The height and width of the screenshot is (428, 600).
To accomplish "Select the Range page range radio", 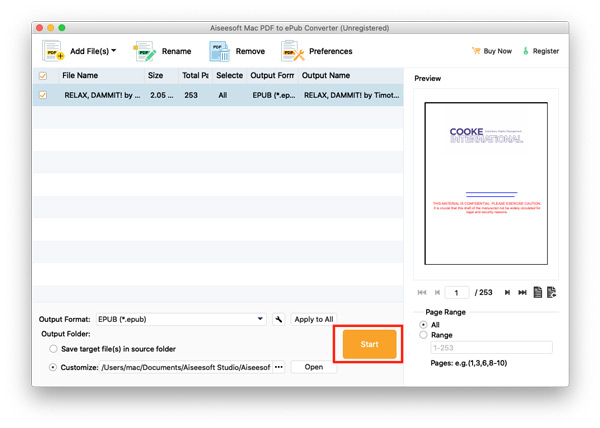I will click(x=423, y=335).
